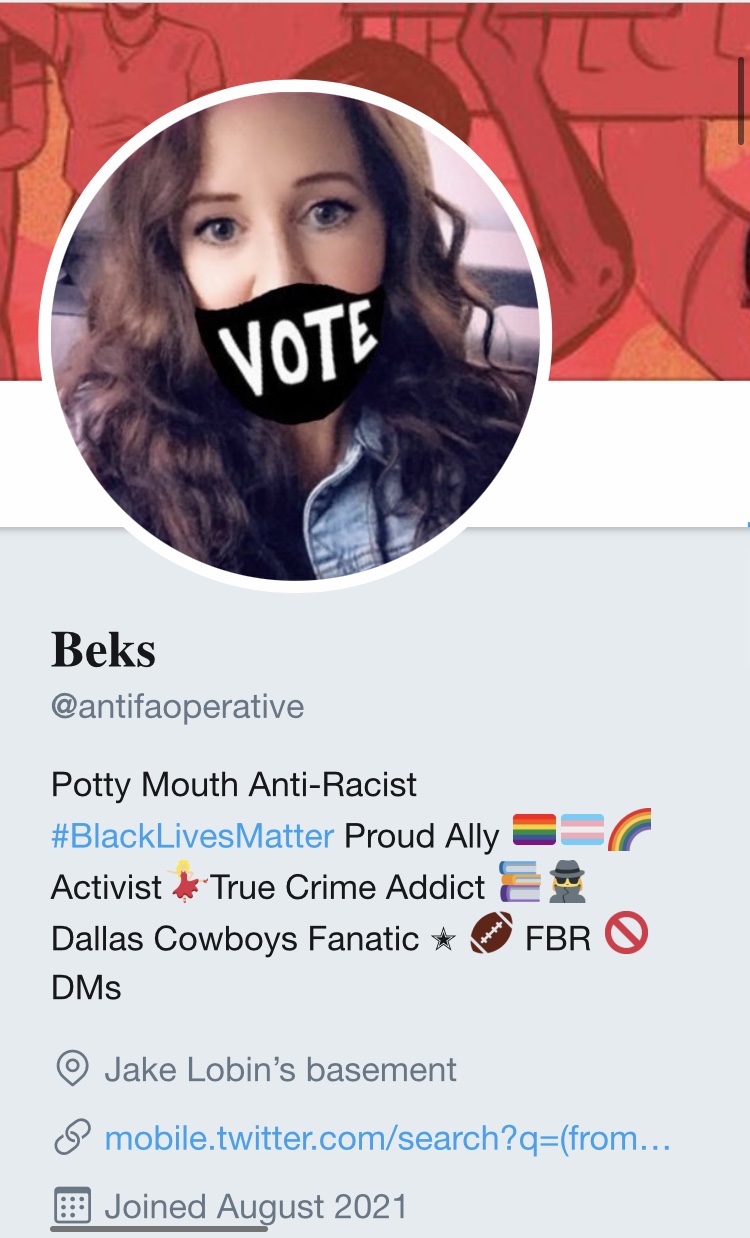This screenshot has height=1238, width=750.
Task: Click the football emoji
Action: tap(491, 935)
